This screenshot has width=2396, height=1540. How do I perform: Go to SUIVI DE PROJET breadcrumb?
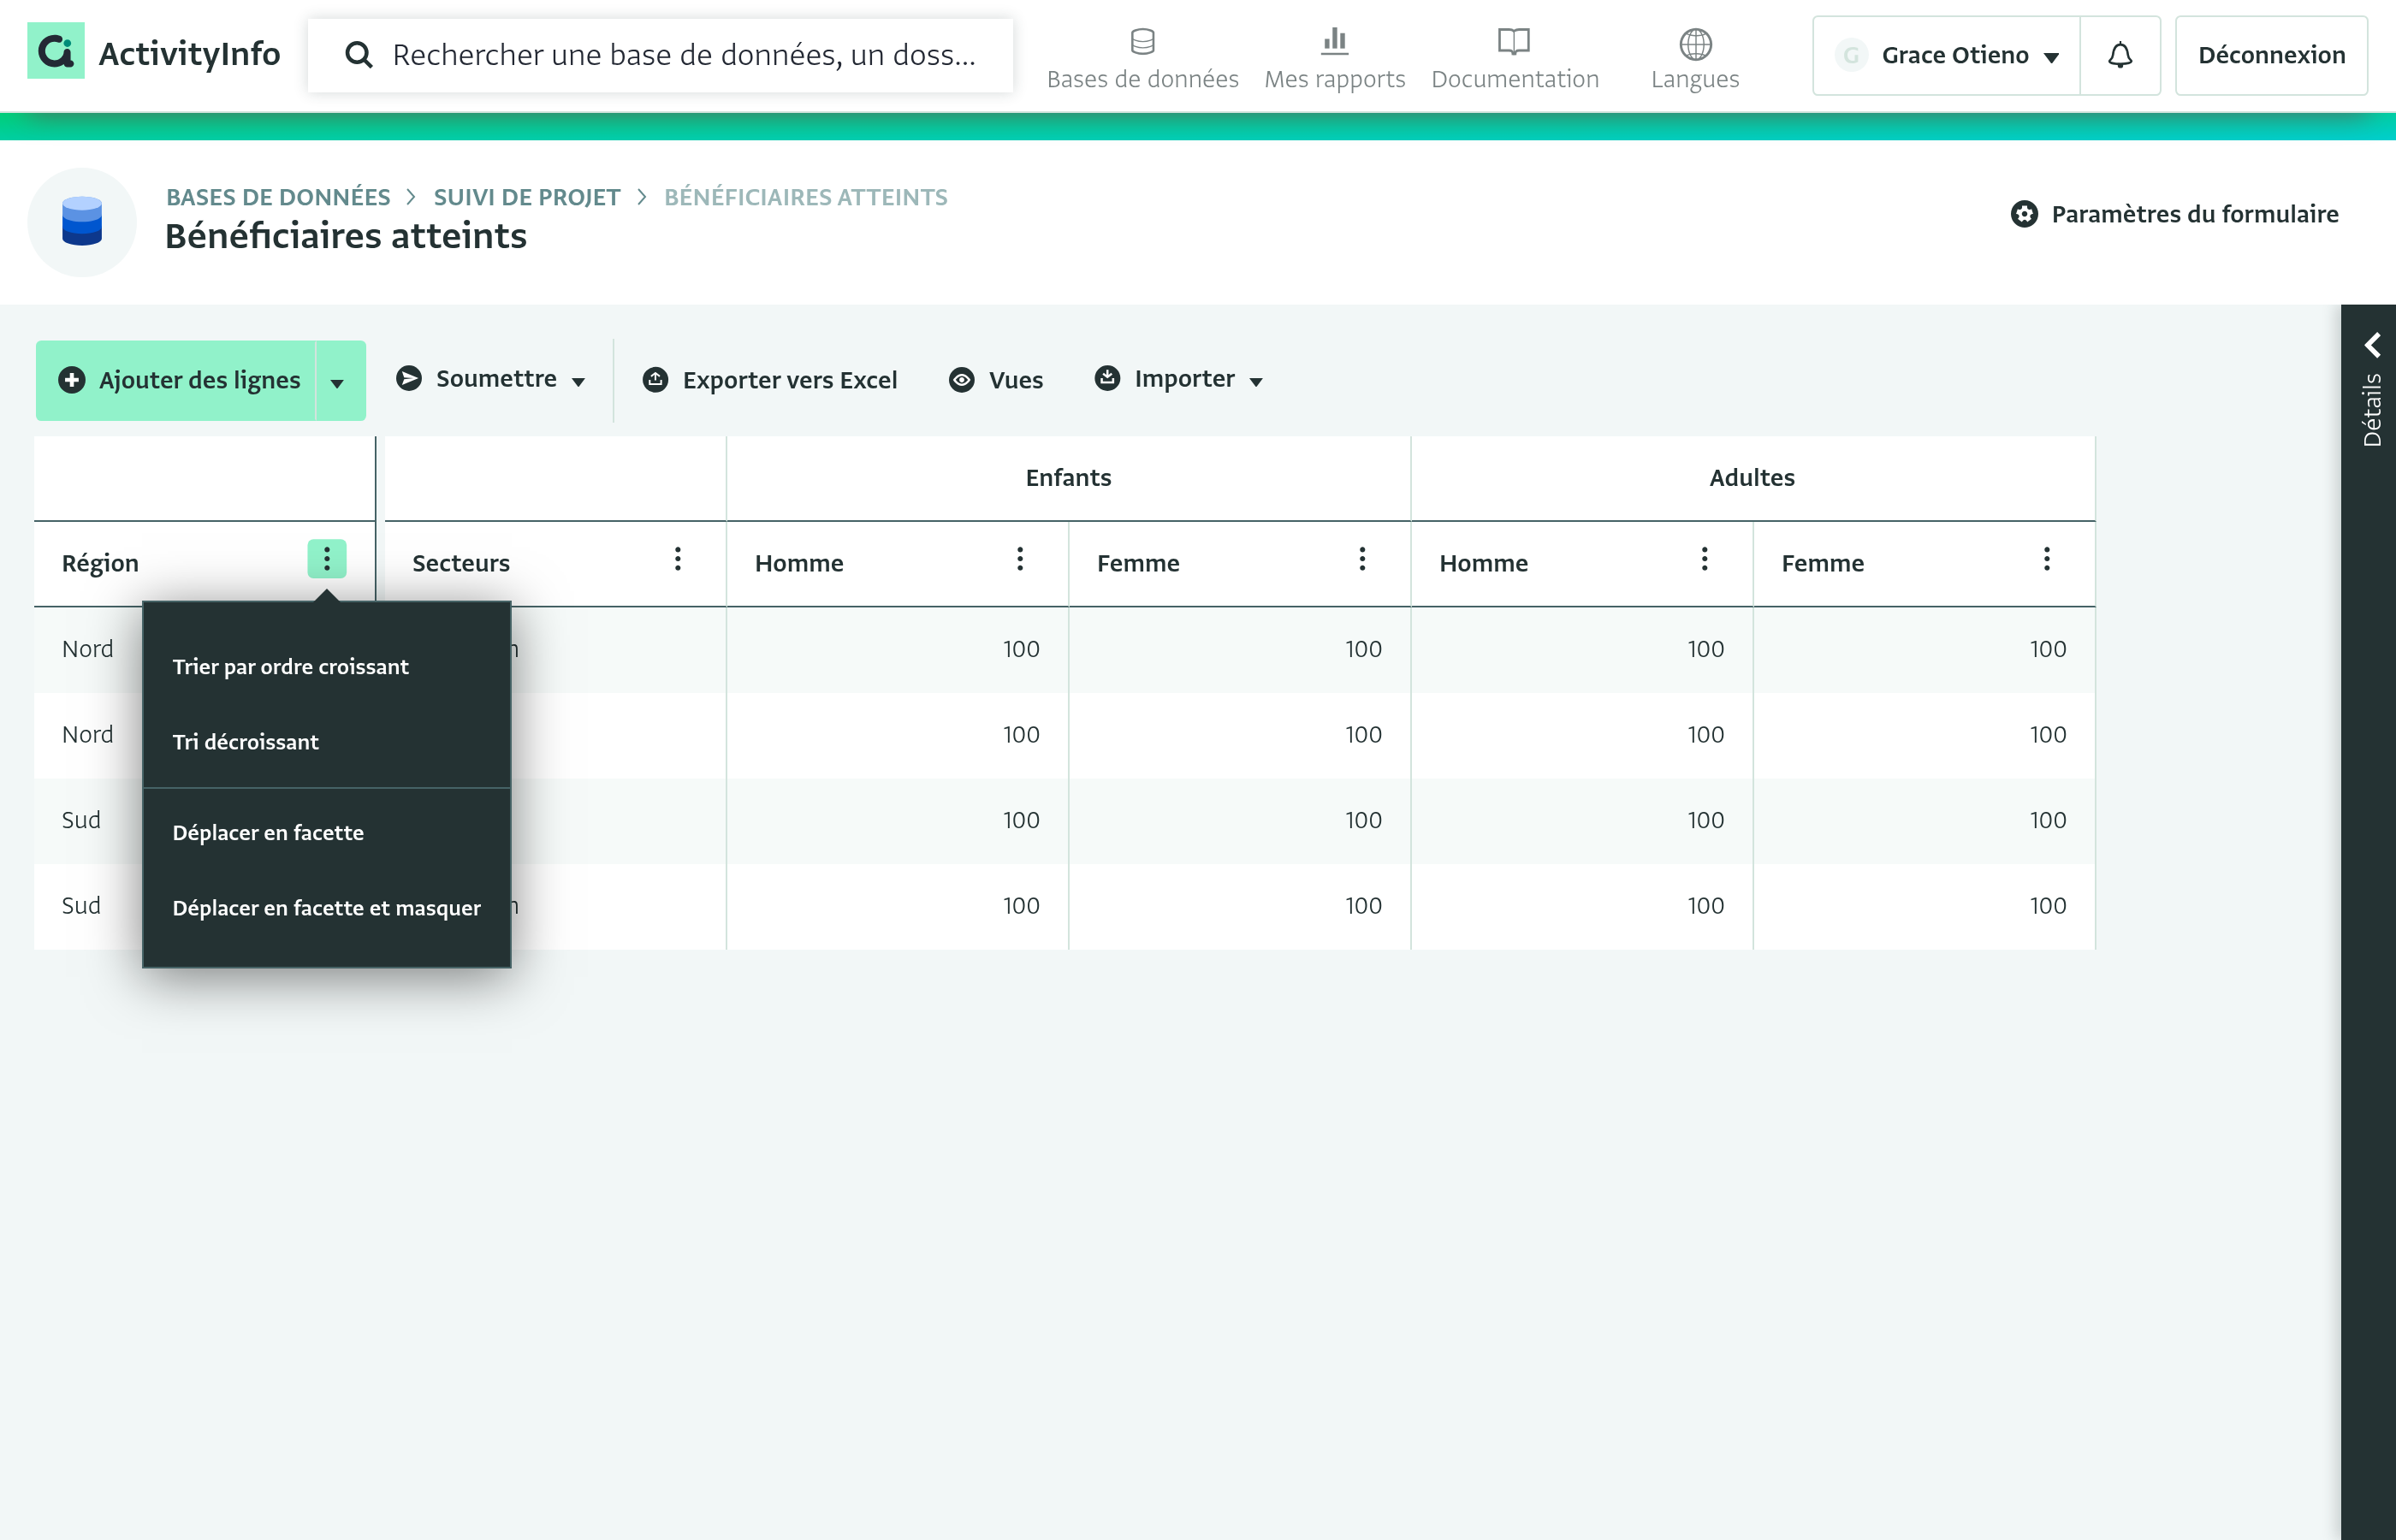point(527,197)
